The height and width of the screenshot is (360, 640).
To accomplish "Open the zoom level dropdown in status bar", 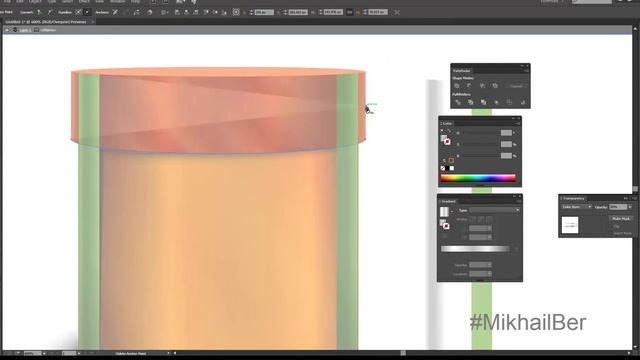I will 44,353.
